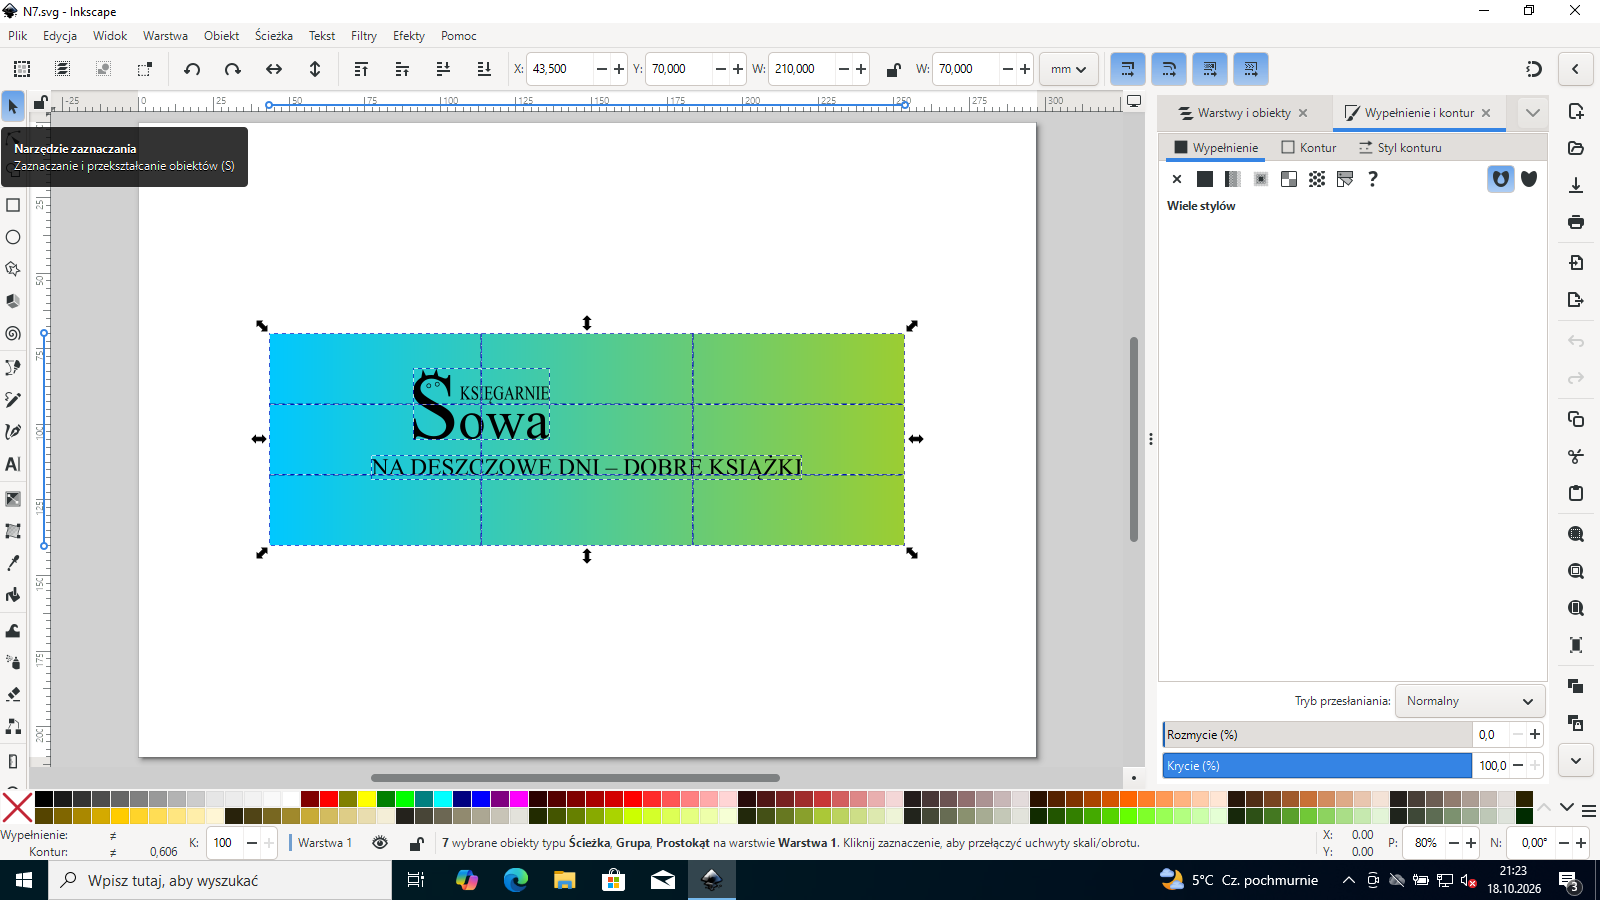Expand the right command bar overflow arrow
This screenshot has height=900, width=1600.
pyautogui.click(x=1576, y=761)
